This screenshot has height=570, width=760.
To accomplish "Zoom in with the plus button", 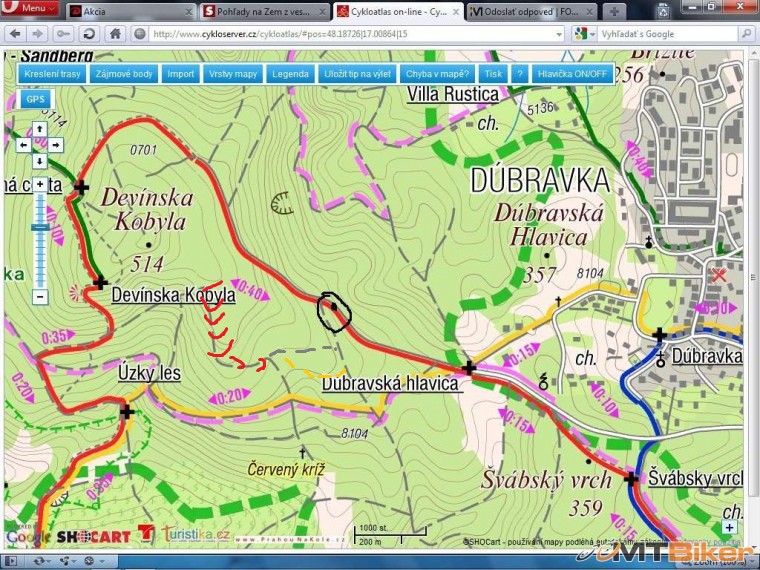I will (x=39, y=184).
